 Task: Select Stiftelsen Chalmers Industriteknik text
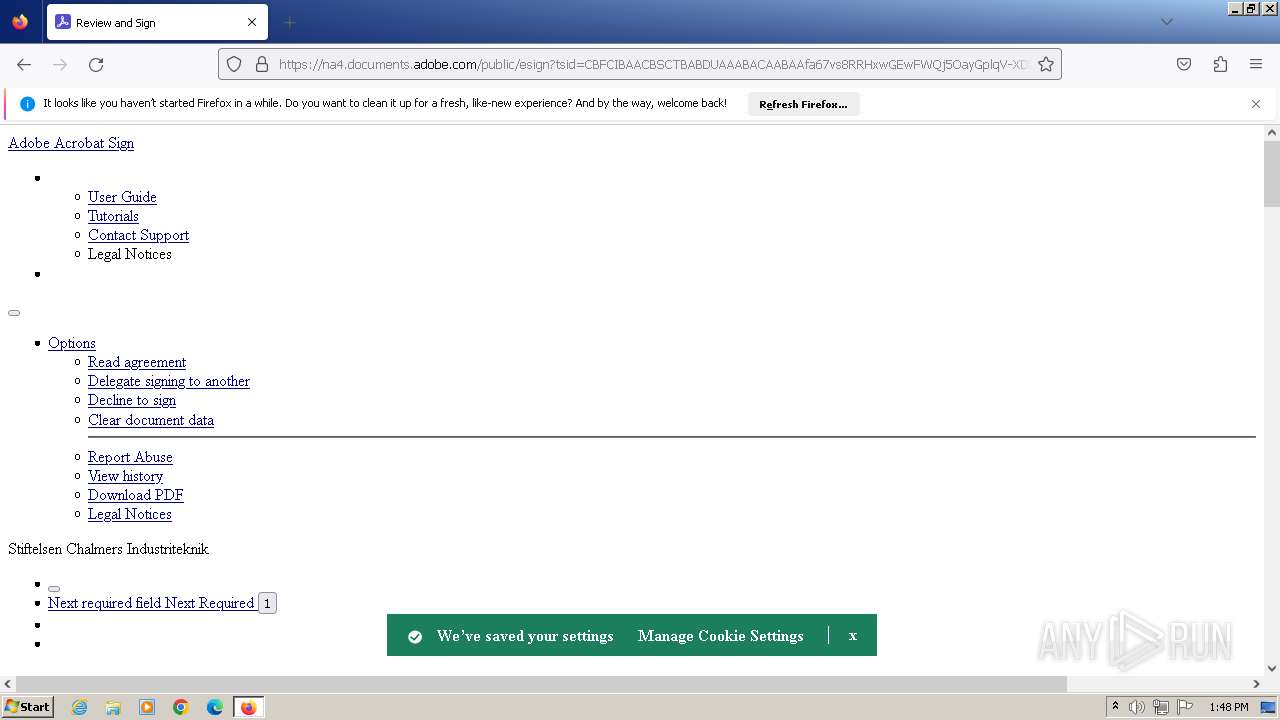point(108,549)
